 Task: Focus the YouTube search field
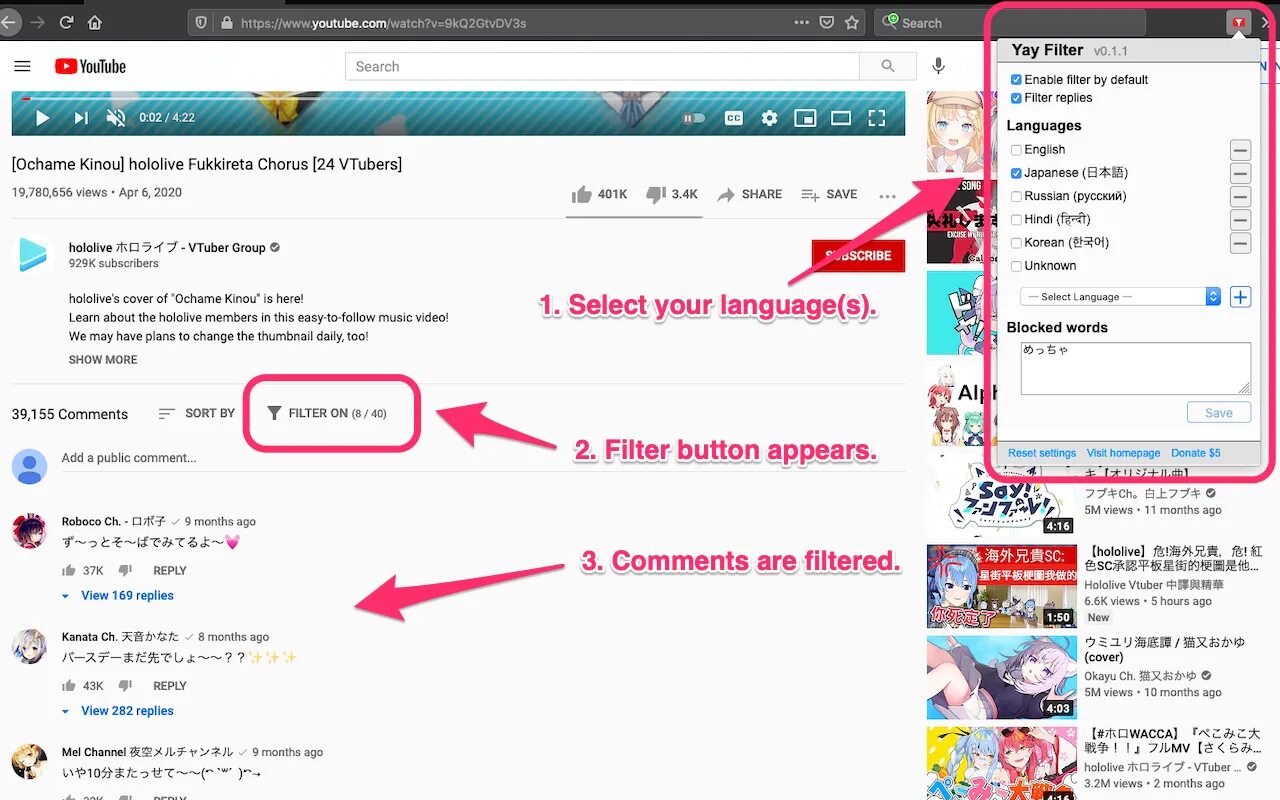[x=602, y=67]
